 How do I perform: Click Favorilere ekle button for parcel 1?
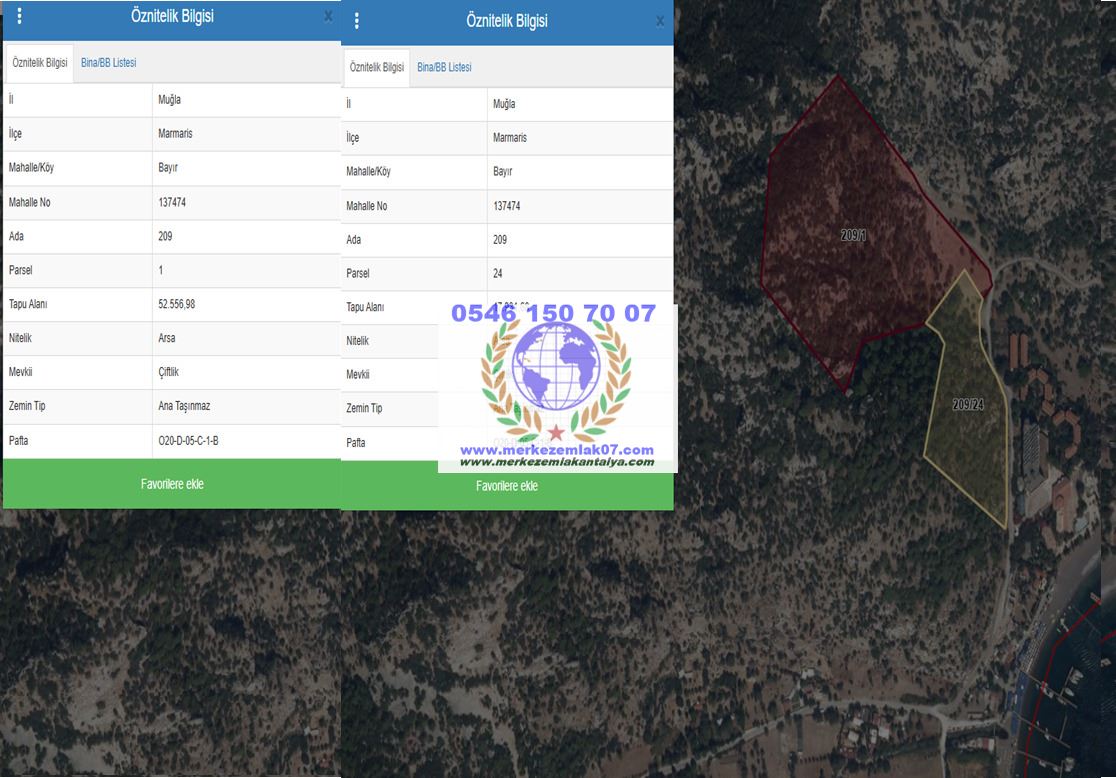172,484
